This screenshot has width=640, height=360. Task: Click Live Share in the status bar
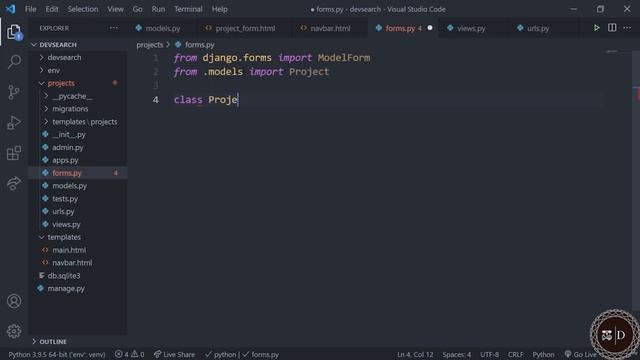[x=174, y=354]
